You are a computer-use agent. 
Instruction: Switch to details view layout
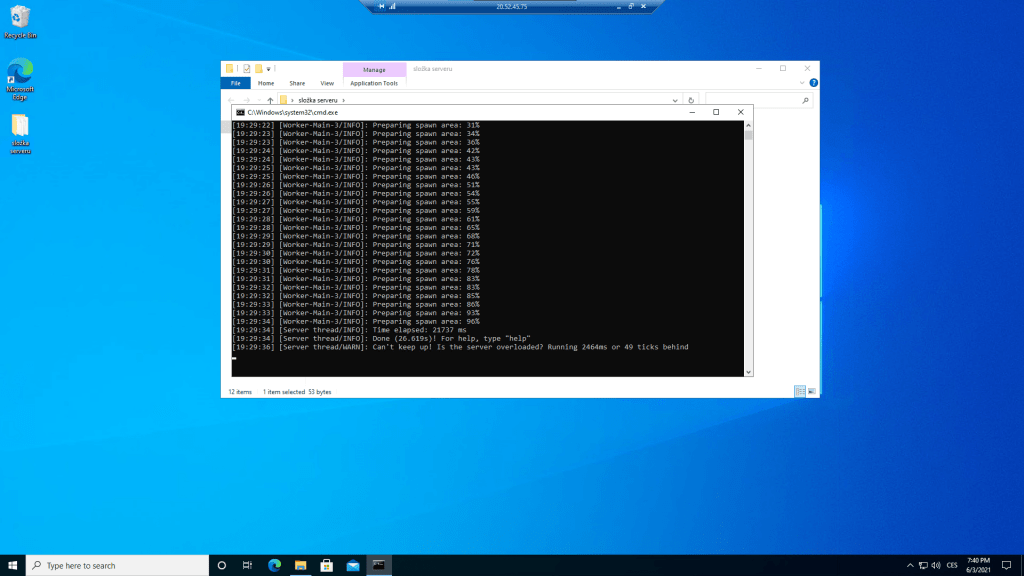tap(799, 391)
